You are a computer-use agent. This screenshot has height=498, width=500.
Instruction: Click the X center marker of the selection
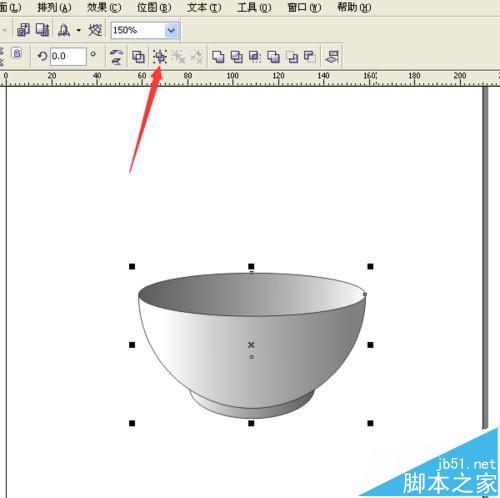pos(251,345)
